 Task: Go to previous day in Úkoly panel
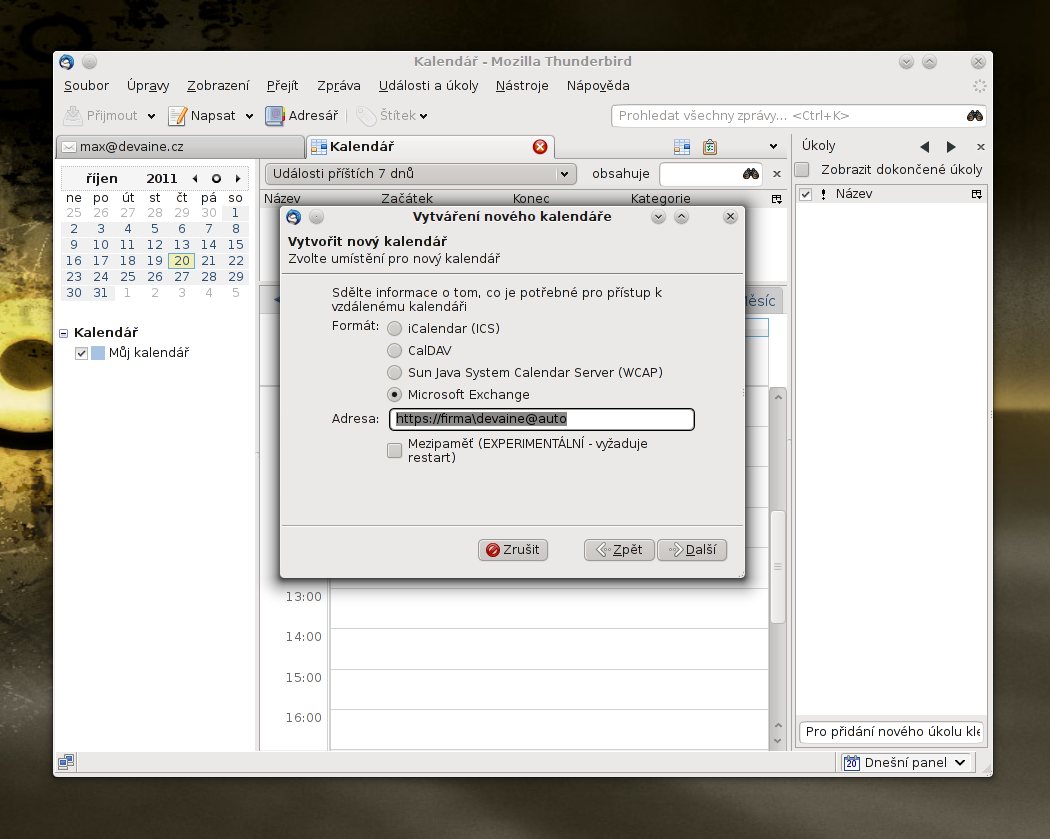925,147
